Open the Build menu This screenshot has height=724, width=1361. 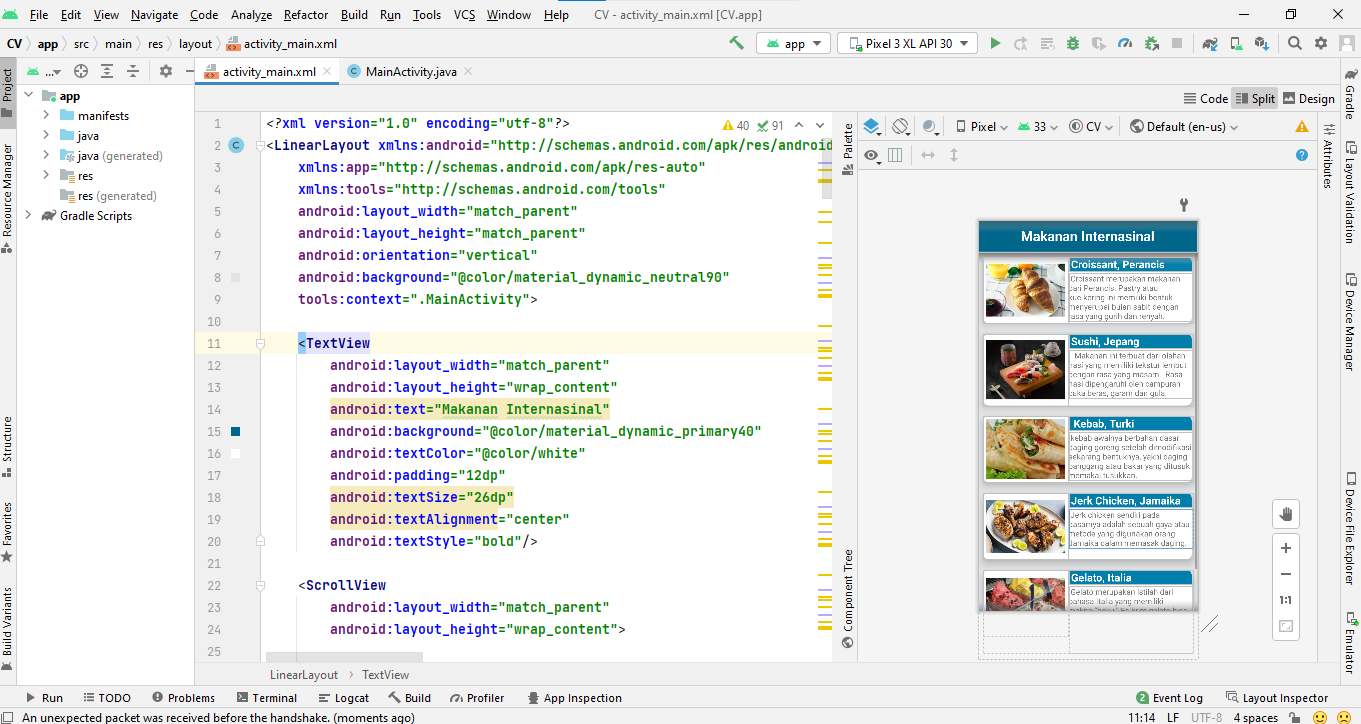pyautogui.click(x=354, y=15)
